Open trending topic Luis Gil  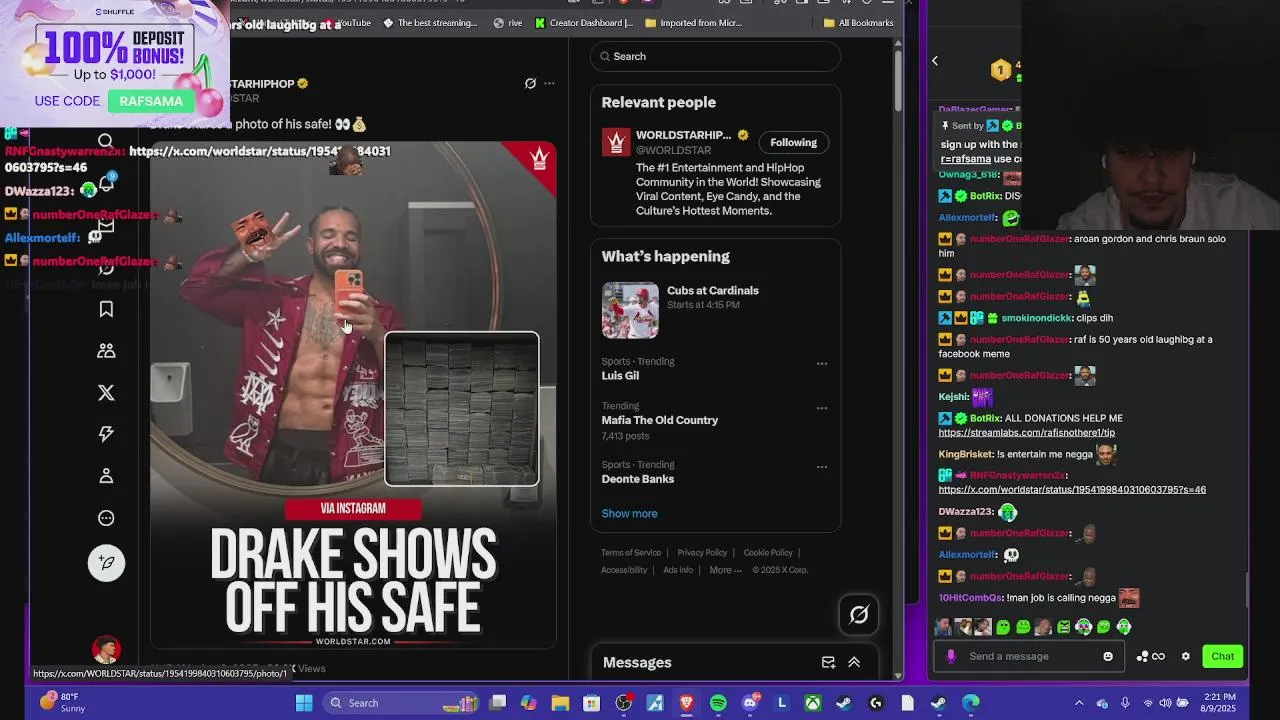620,375
